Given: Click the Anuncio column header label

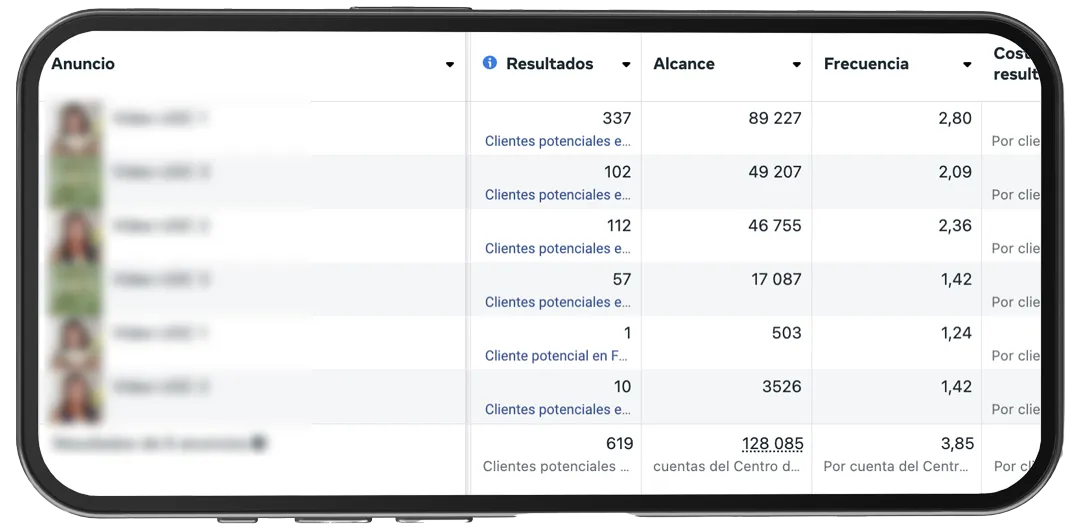Looking at the screenshot, I should [x=83, y=63].
